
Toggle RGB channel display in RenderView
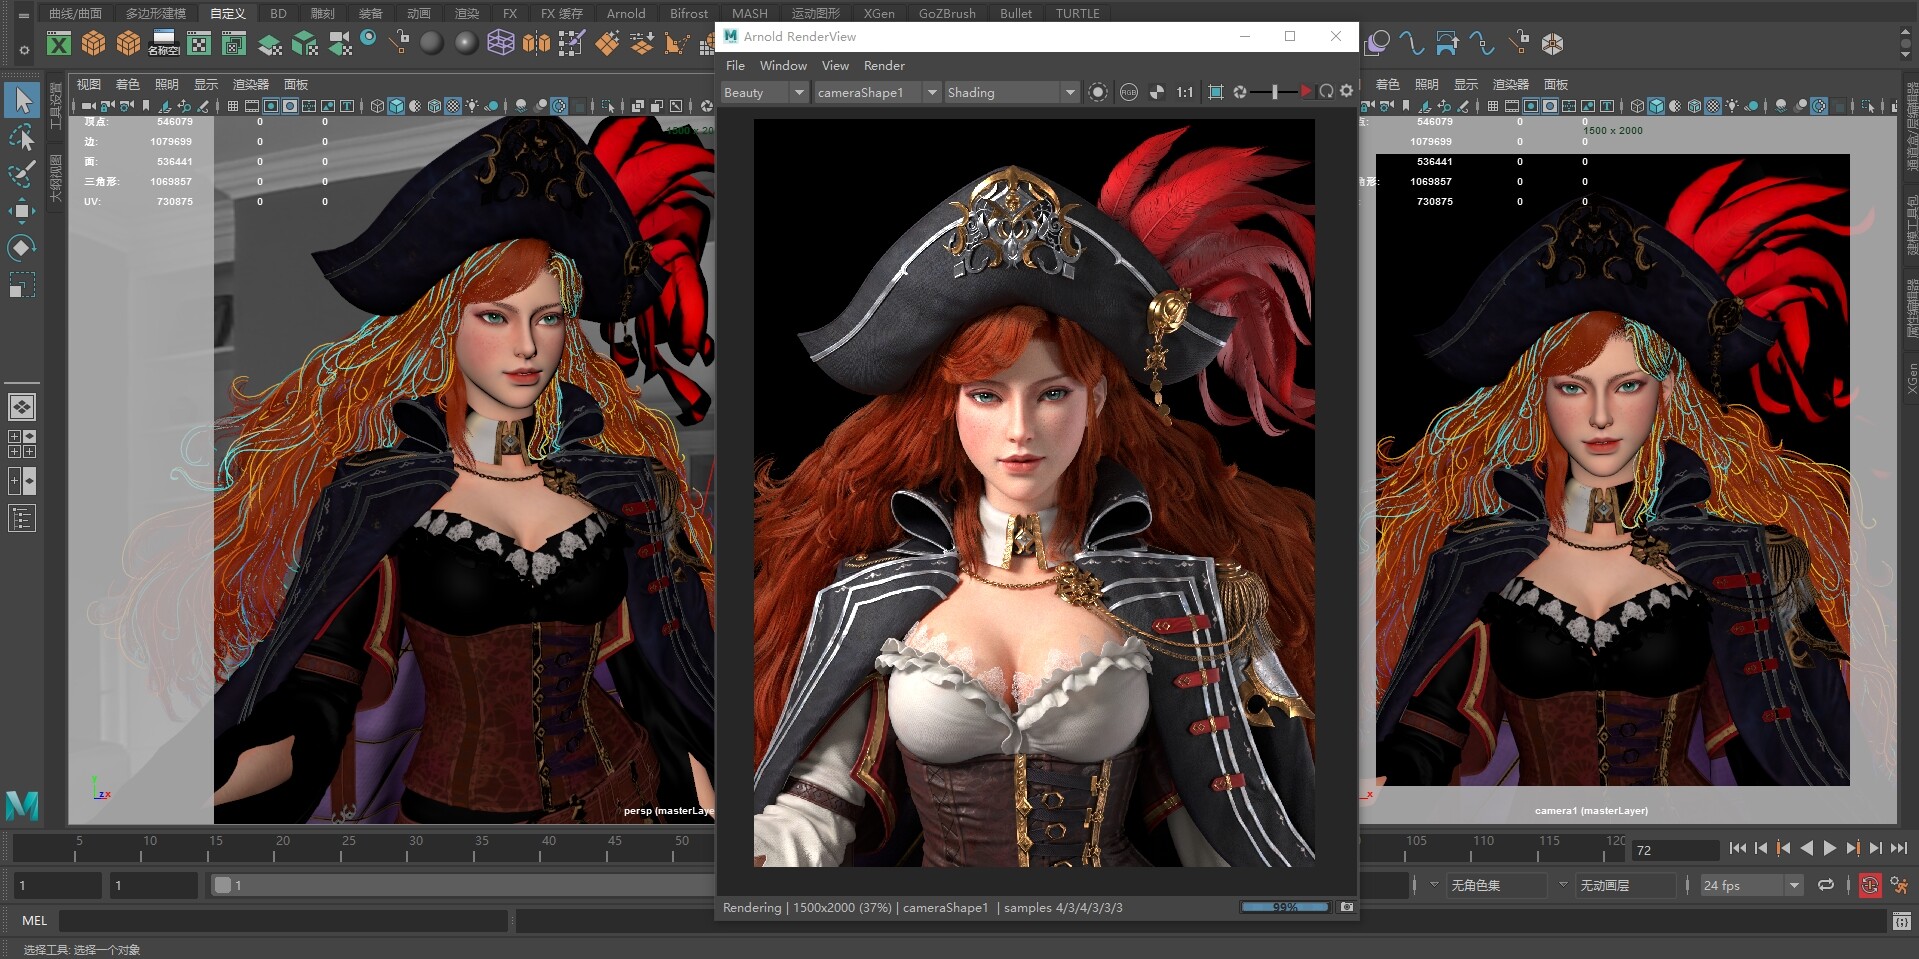1129,92
